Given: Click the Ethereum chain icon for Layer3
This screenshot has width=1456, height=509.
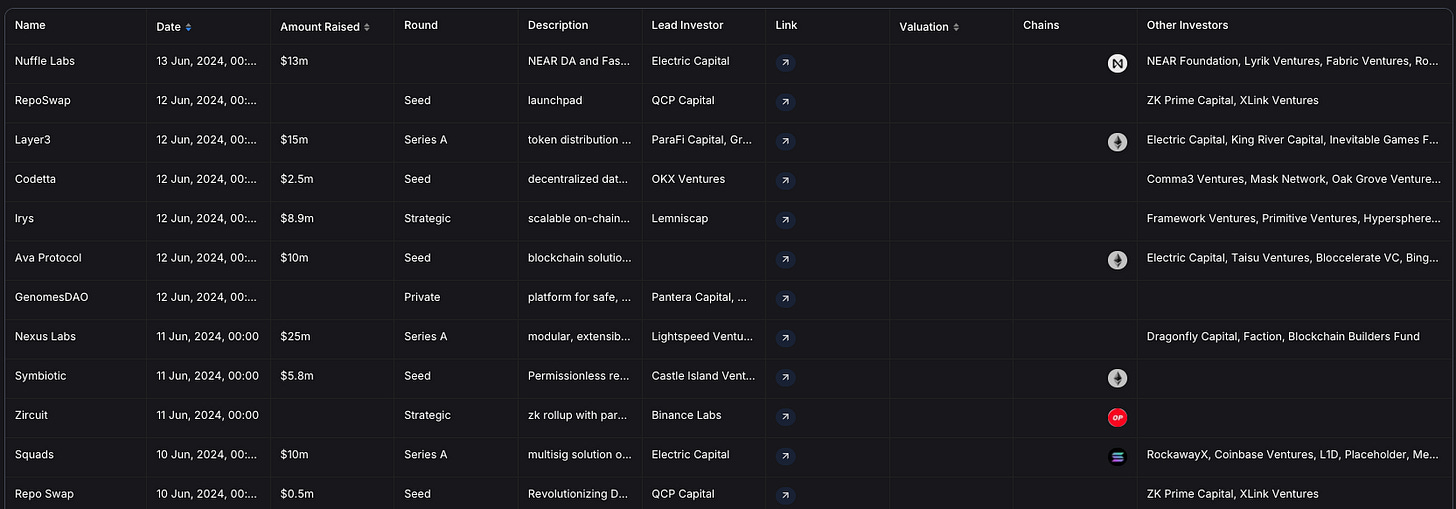Looking at the screenshot, I should (1117, 142).
